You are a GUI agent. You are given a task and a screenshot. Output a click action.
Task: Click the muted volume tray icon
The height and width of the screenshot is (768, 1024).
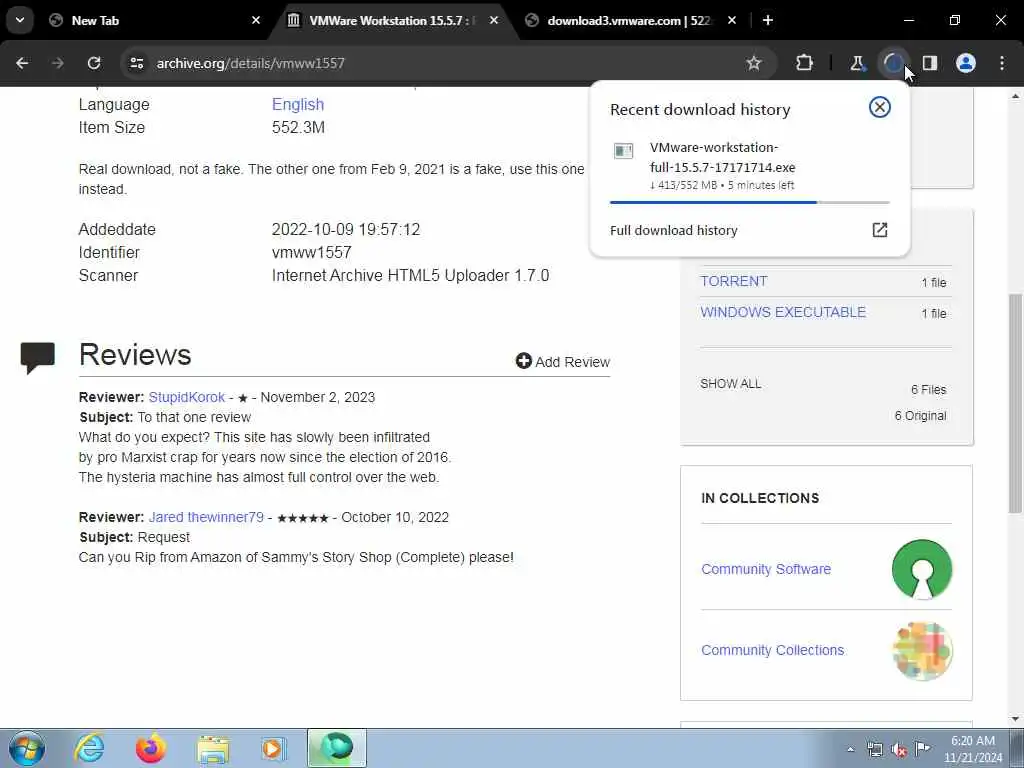(x=899, y=749)
